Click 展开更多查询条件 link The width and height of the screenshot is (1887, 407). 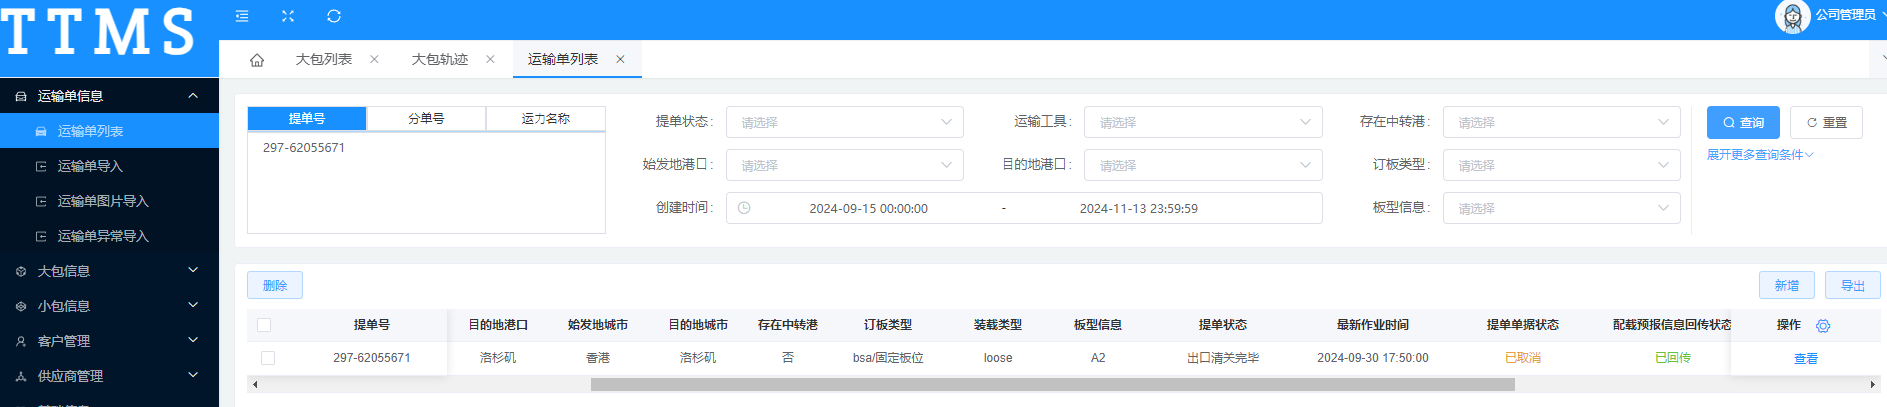pos(1759,155)
